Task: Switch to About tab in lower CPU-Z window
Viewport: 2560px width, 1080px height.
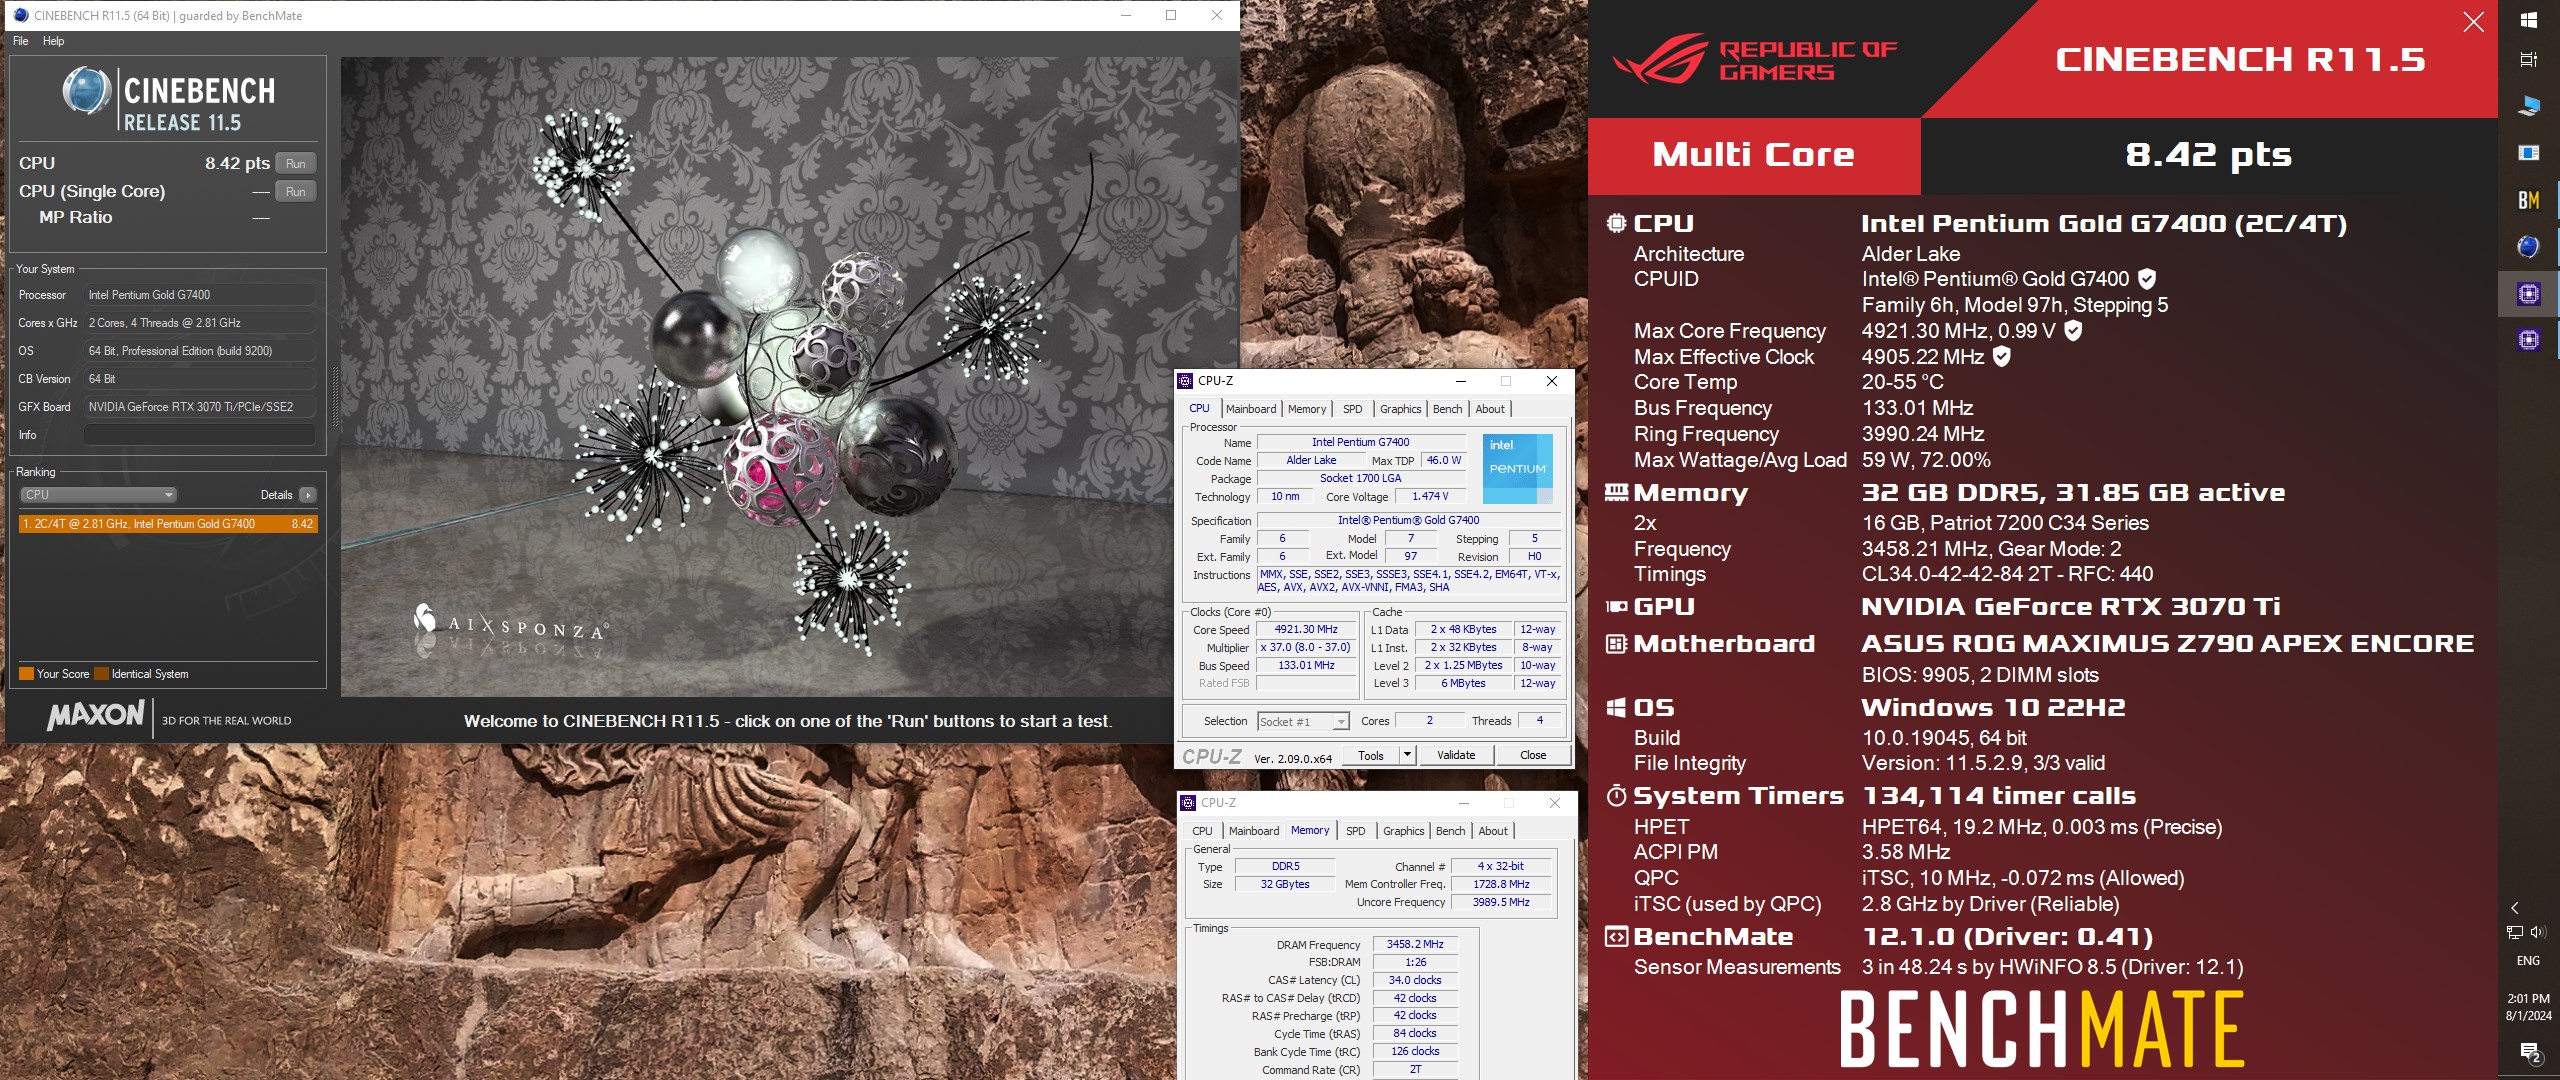Action: click(1493, 831)
